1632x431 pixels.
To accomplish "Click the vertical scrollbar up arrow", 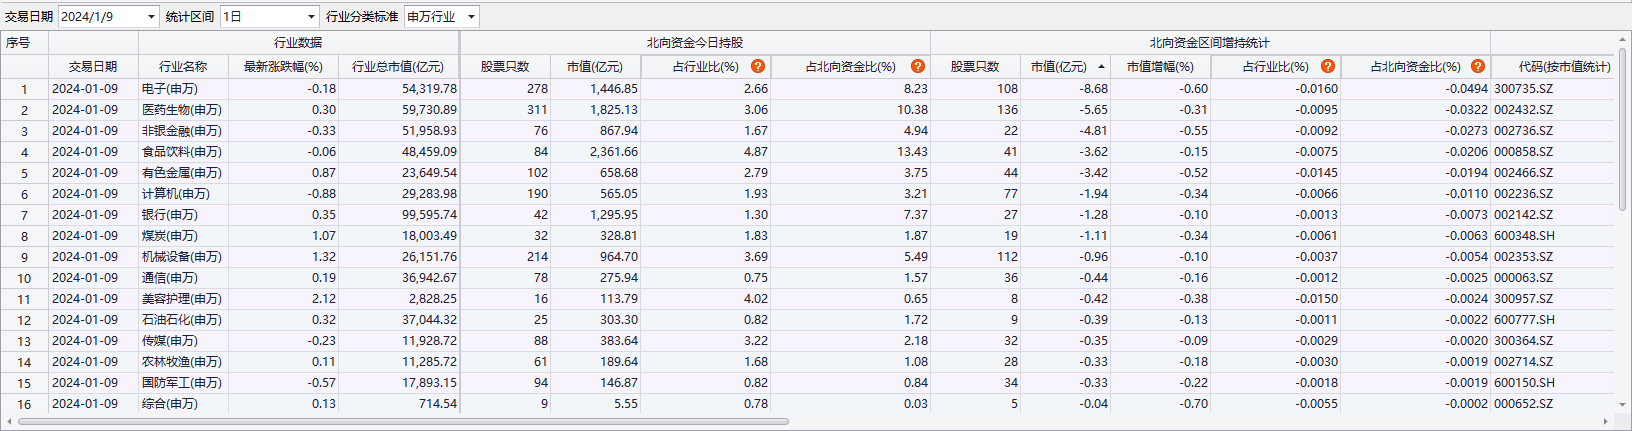I will 1622,40.
